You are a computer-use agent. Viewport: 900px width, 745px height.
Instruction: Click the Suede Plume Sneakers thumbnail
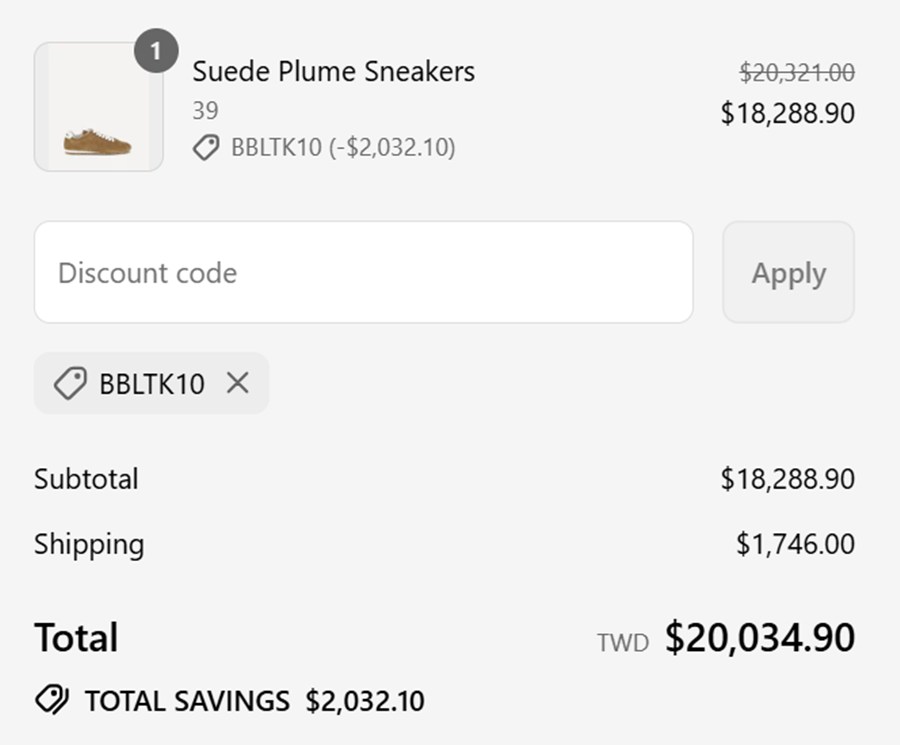tap(98, 107)
